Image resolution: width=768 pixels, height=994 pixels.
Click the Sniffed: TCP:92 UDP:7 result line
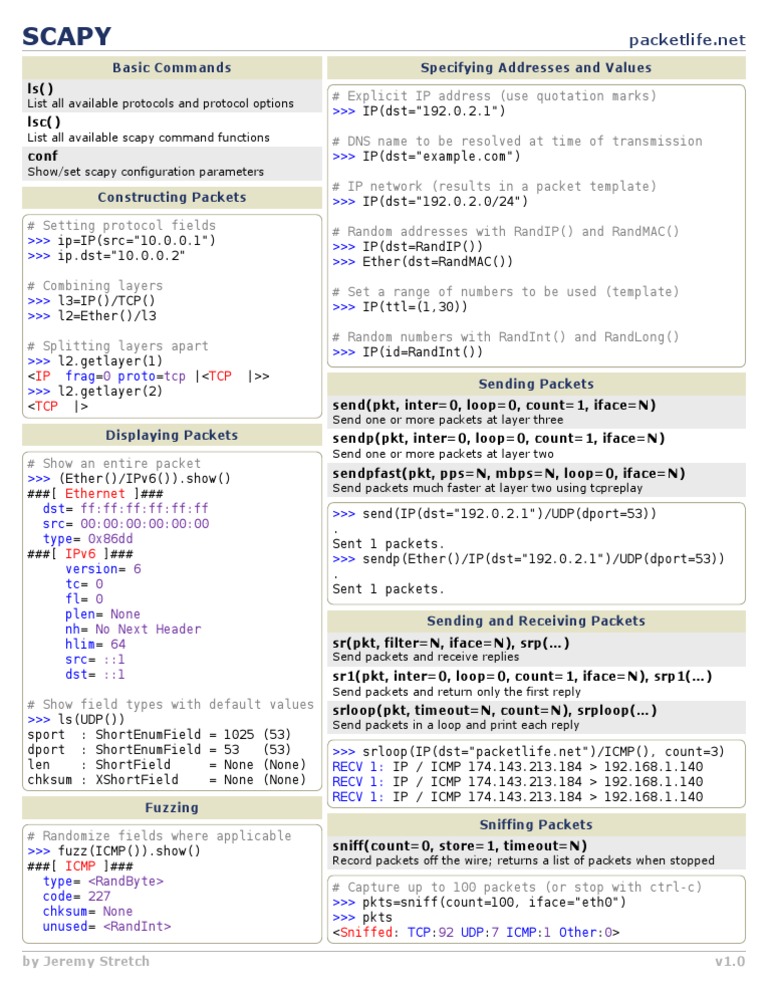(x=476, y=933)
